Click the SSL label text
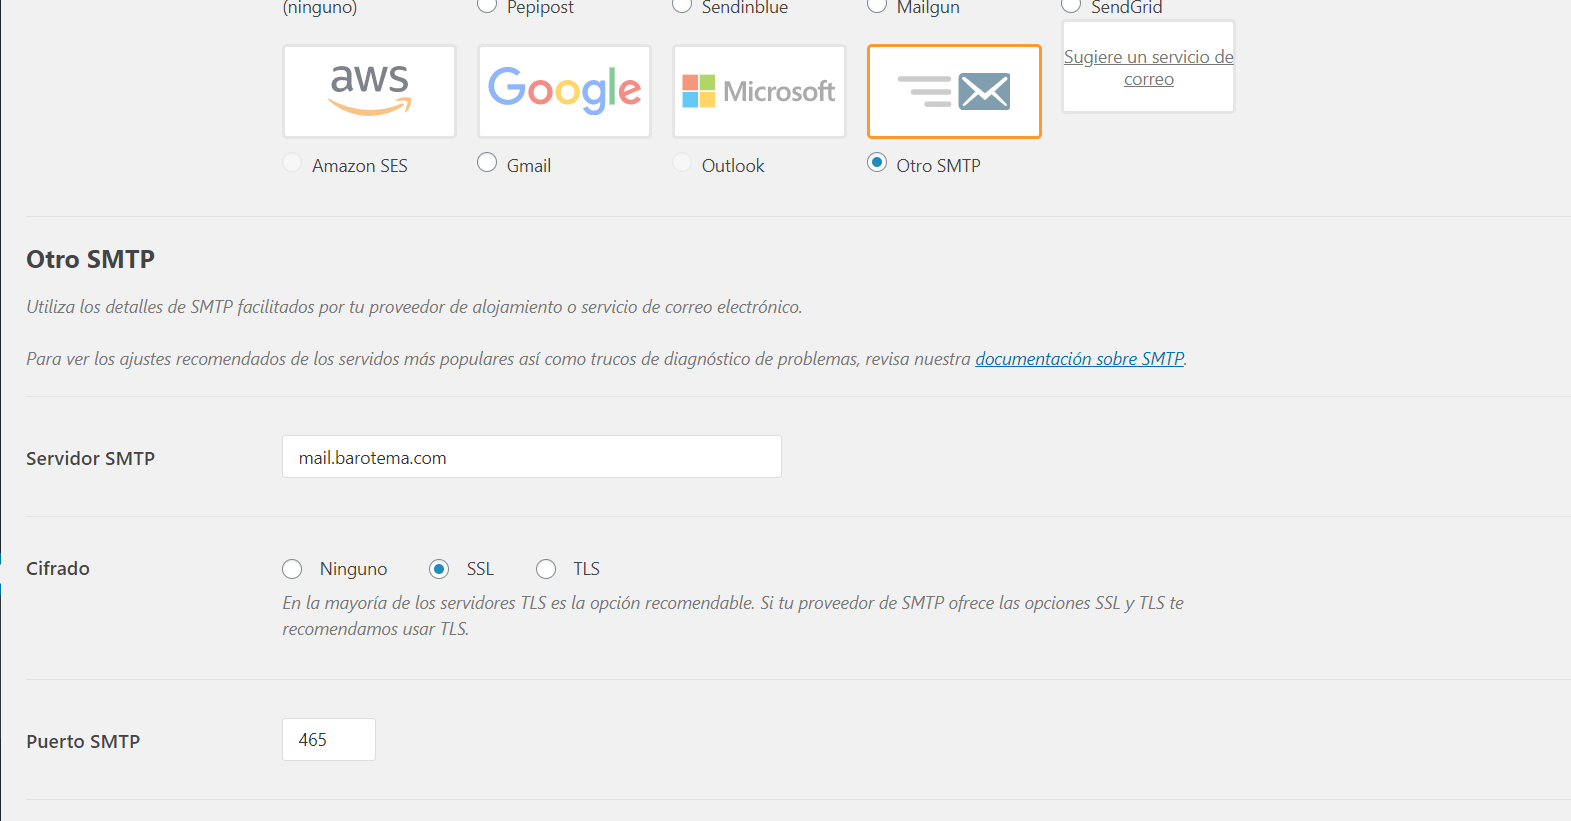 pos(480,569)
